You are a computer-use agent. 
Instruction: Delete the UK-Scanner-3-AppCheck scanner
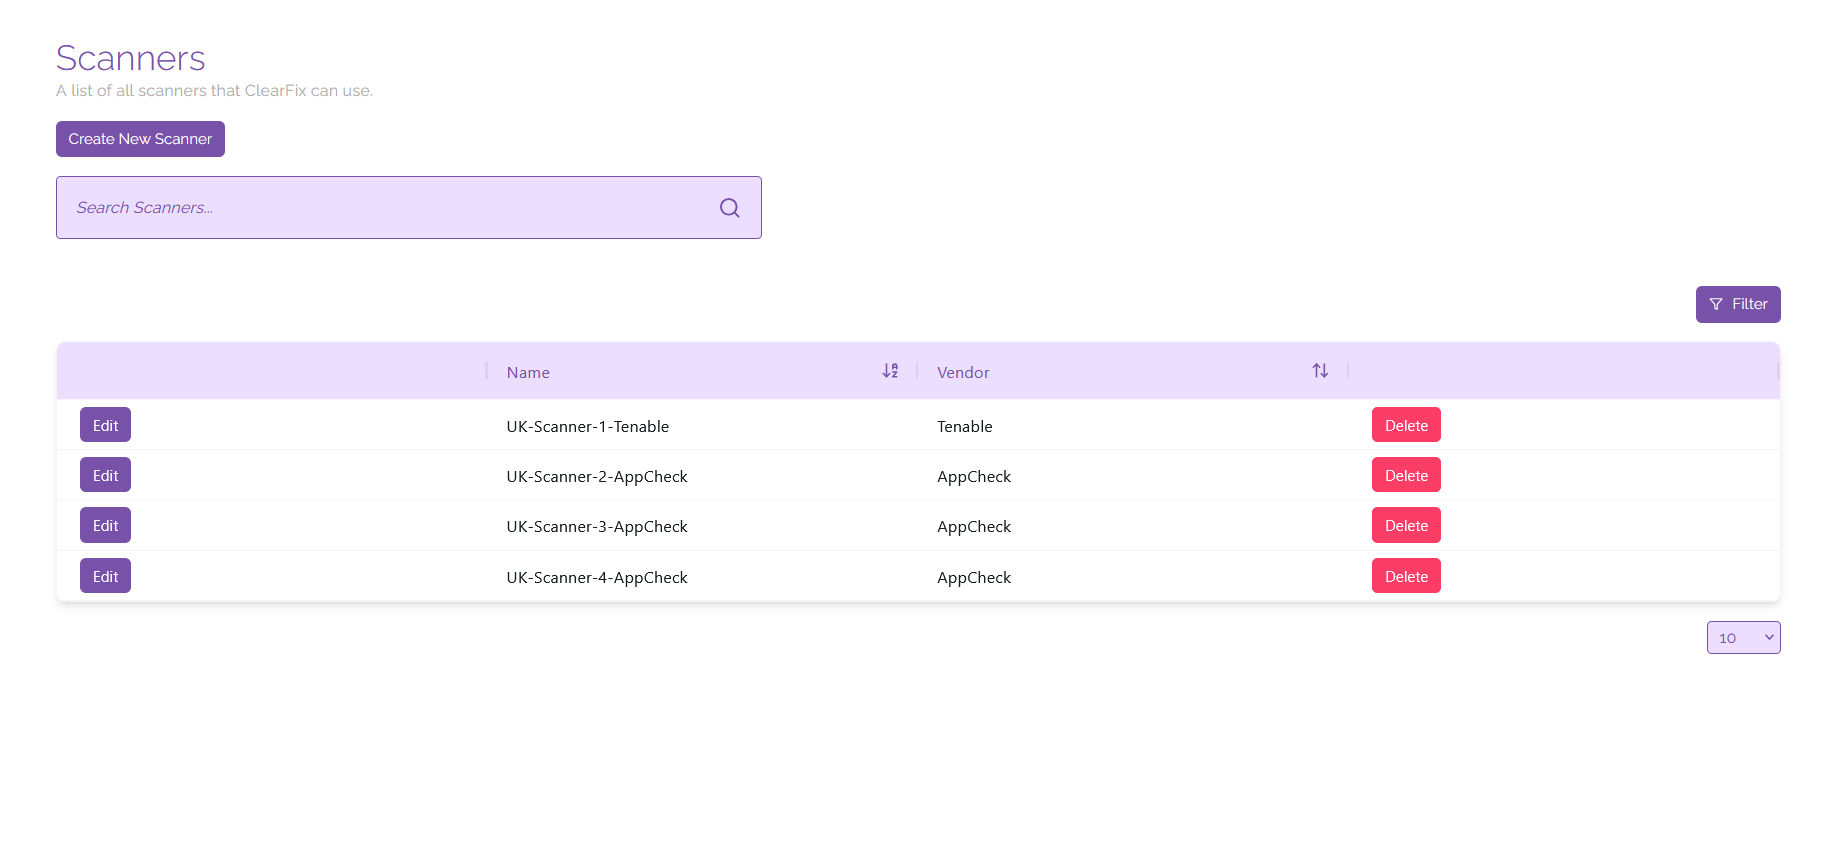1405,526
